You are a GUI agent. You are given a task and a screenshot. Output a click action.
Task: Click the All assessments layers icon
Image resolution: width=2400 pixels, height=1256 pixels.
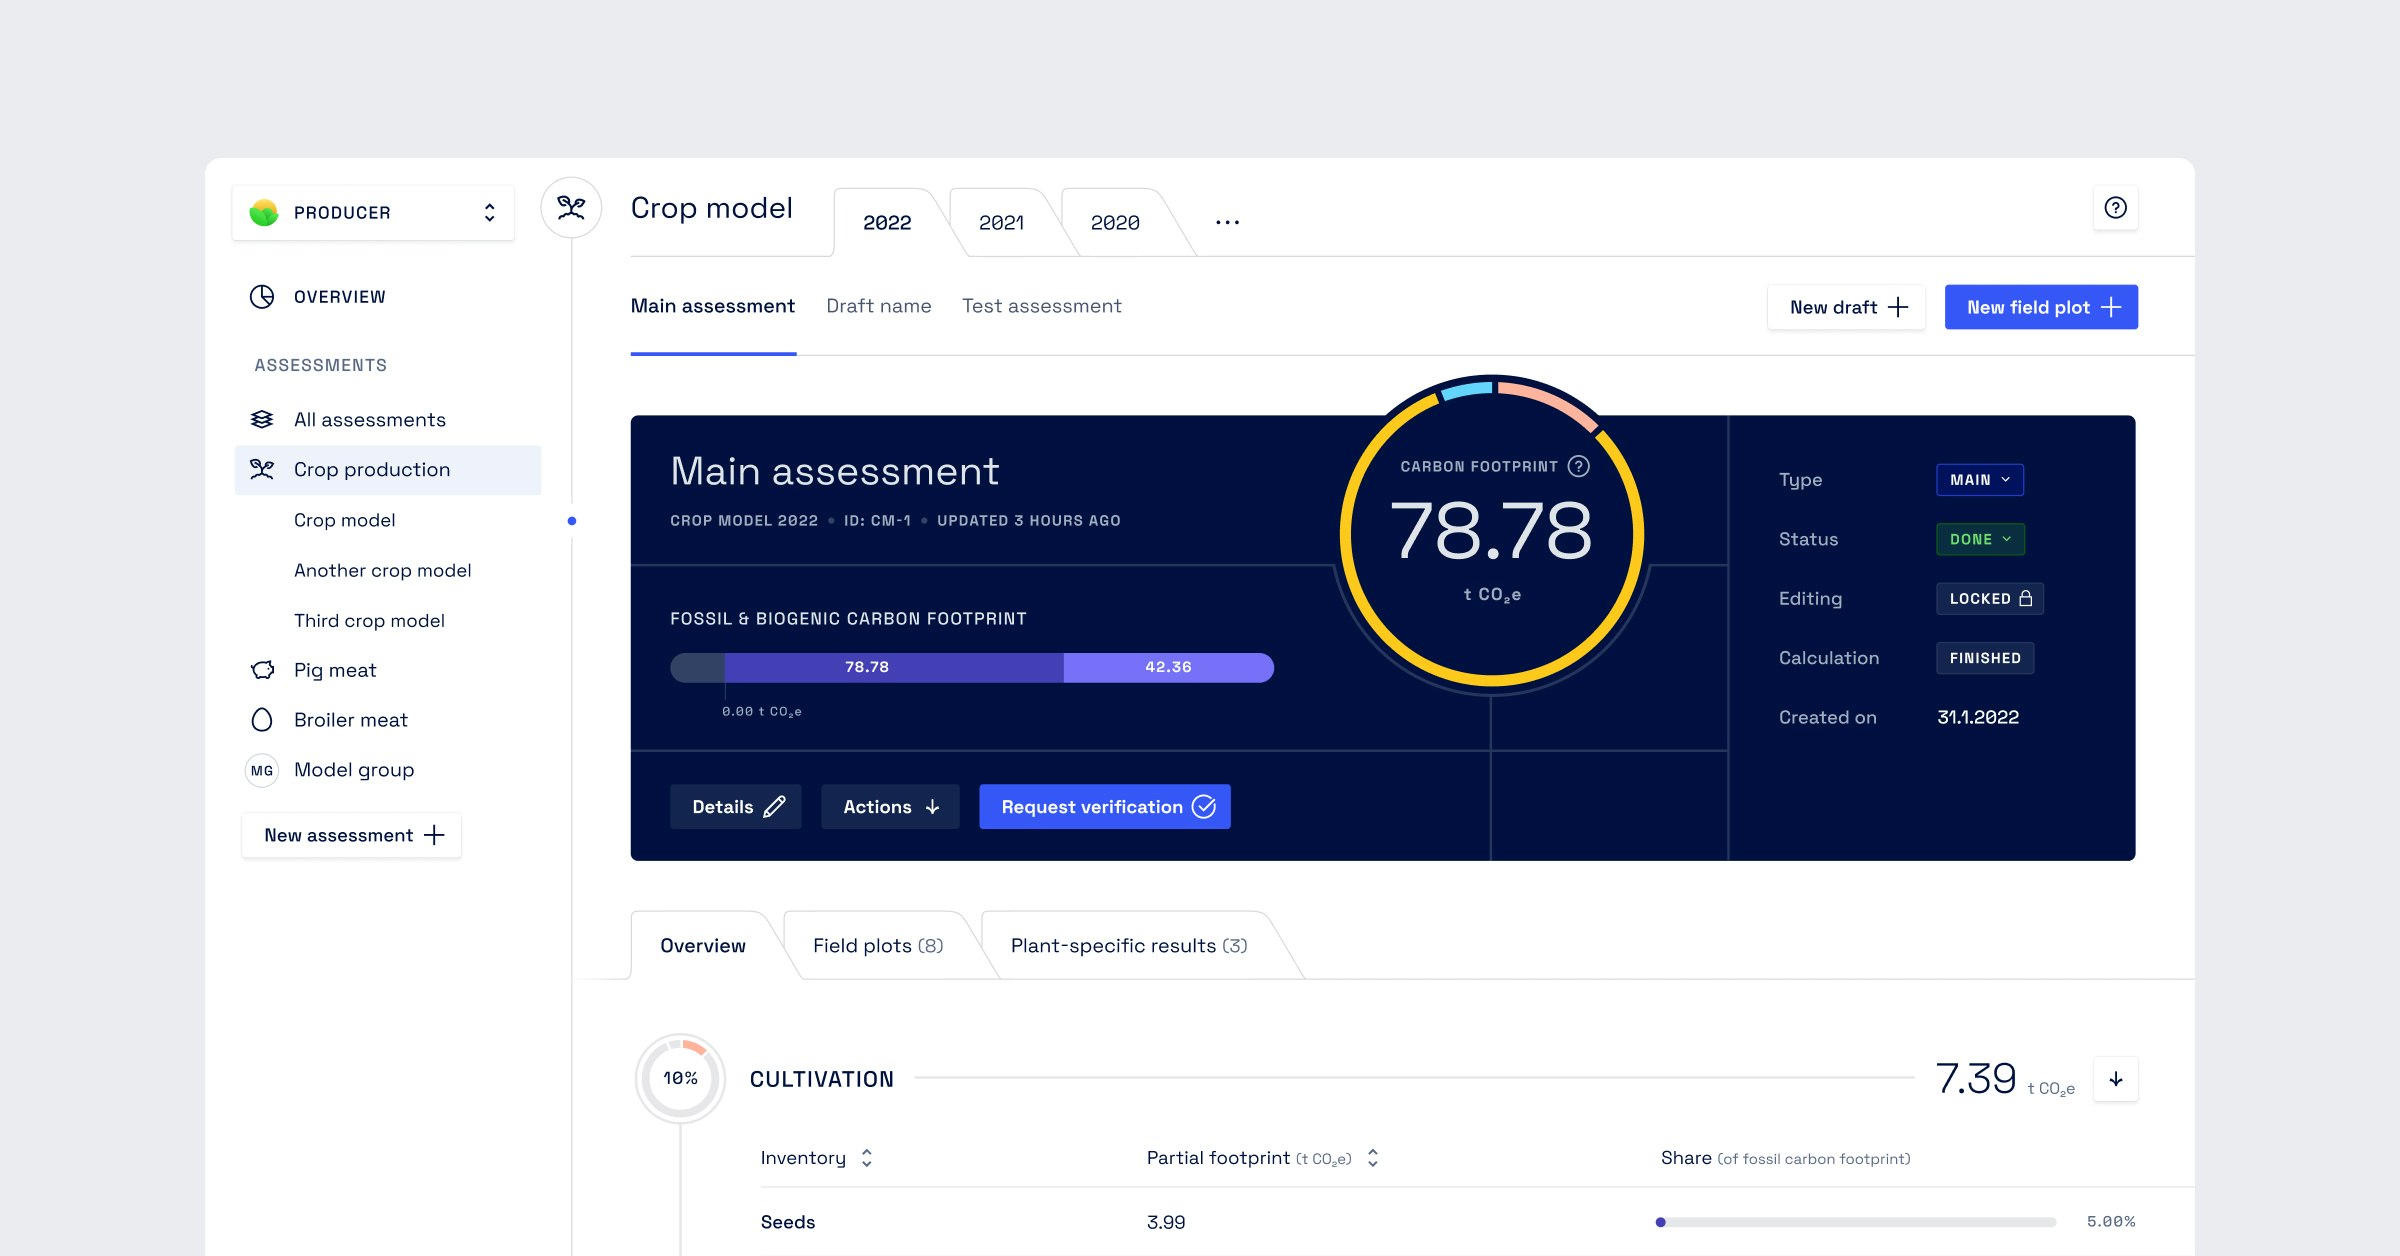(262, 420)
